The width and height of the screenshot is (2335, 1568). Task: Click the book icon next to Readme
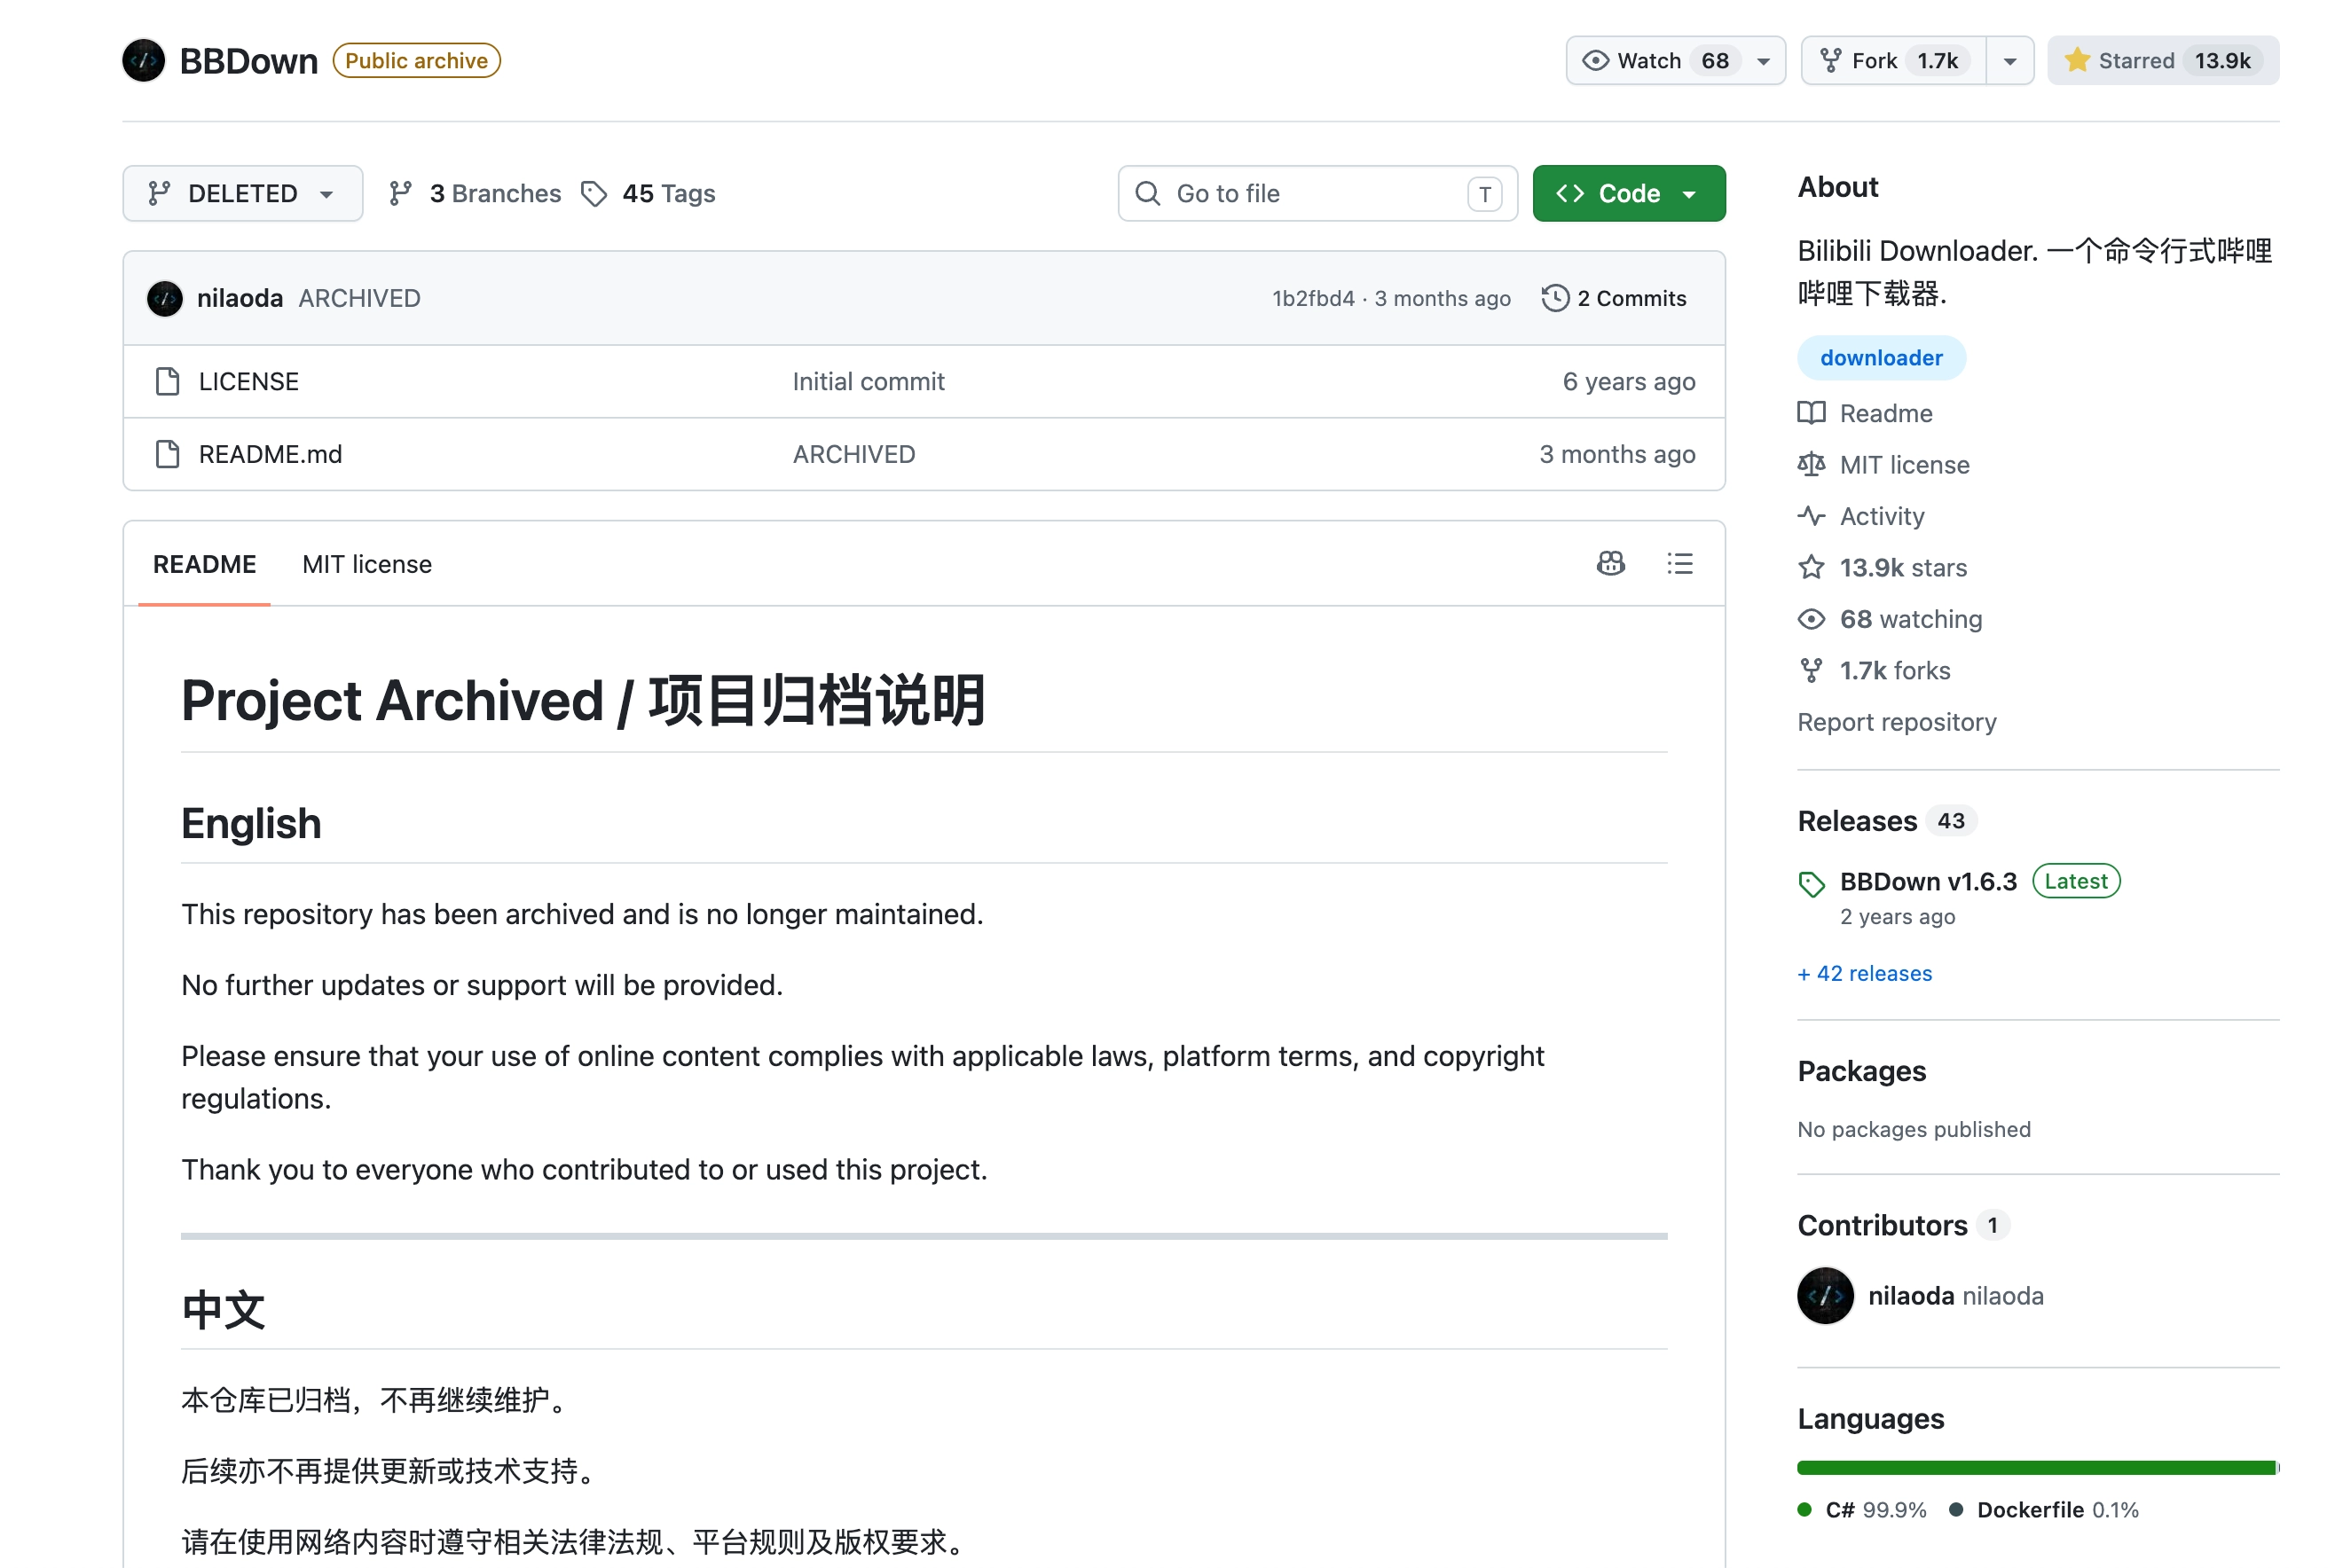(x=1811, y=413)
